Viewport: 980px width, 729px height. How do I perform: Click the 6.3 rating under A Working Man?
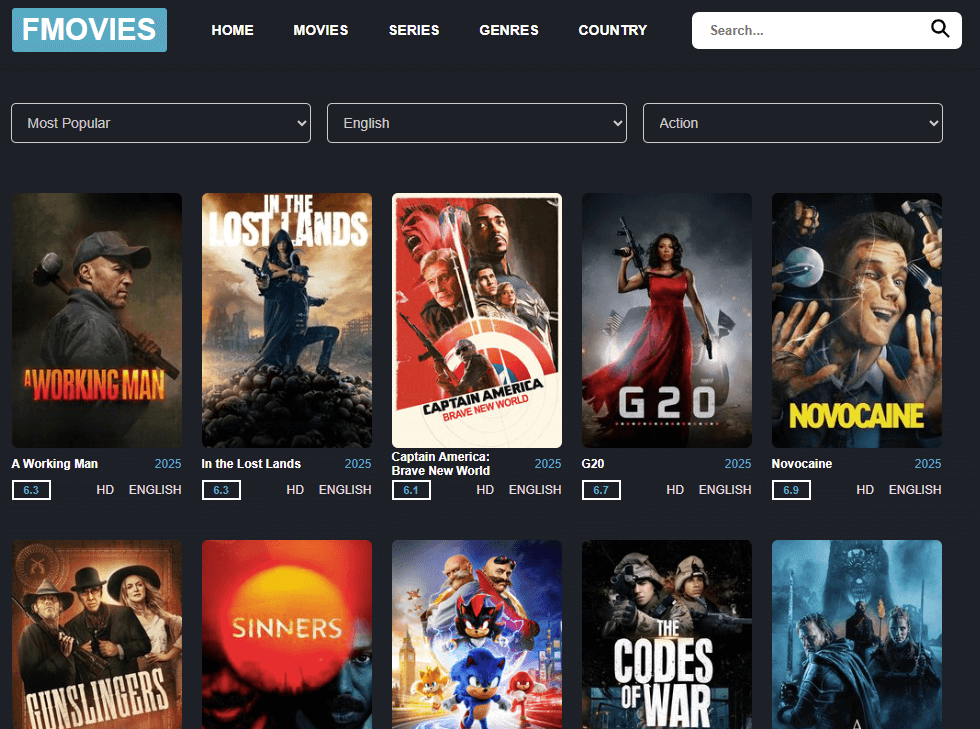tap(31, 490)
